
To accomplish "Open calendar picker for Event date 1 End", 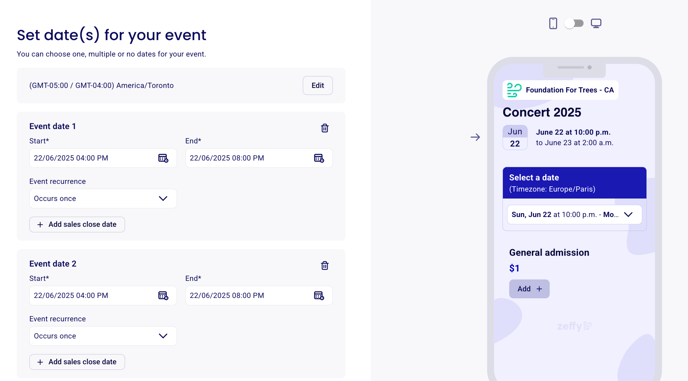I will tap(319, 158).
